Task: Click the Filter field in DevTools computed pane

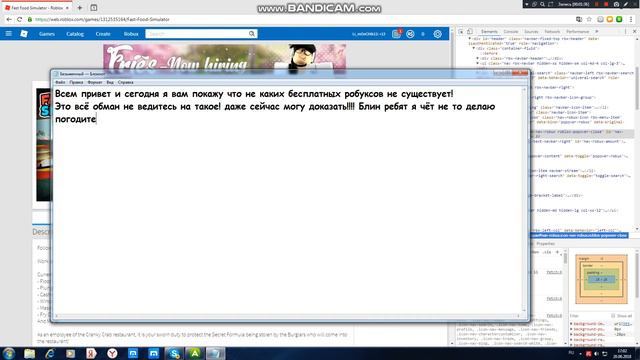Action: click(588, 316)
